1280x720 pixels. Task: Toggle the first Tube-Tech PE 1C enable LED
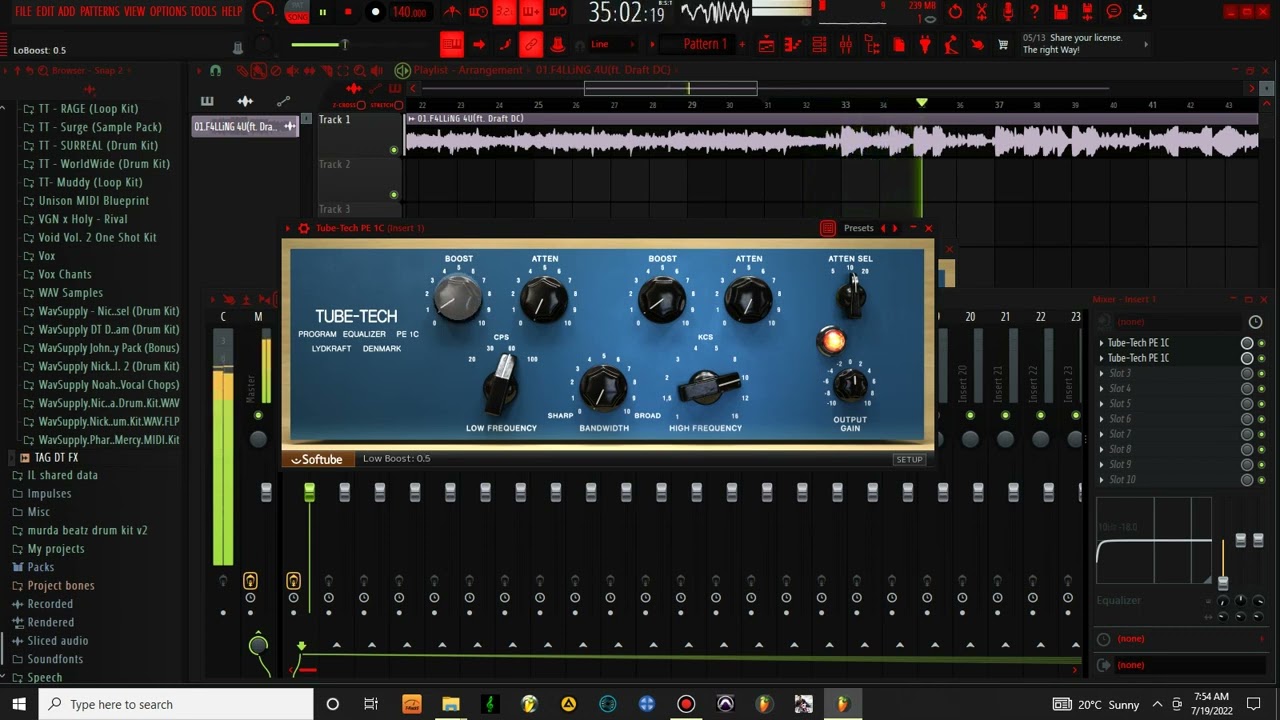[x=1261, y=343]
